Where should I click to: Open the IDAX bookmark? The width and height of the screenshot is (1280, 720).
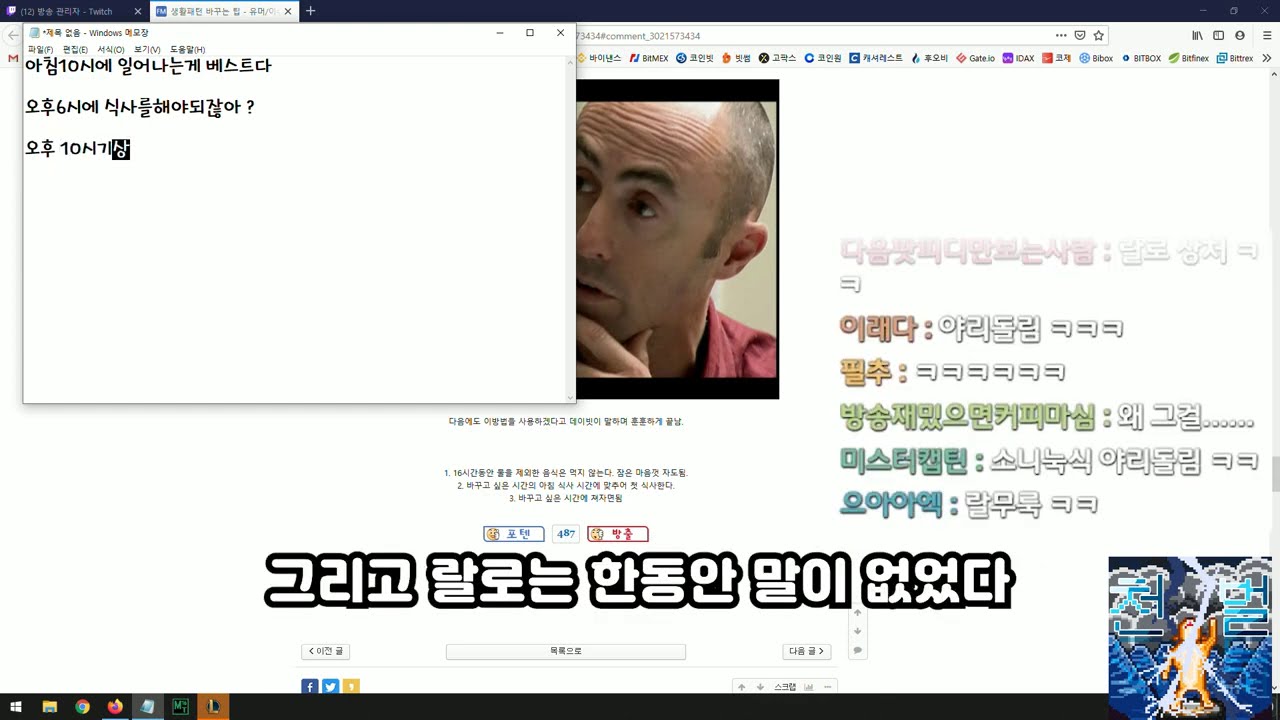coord(1018,58)
